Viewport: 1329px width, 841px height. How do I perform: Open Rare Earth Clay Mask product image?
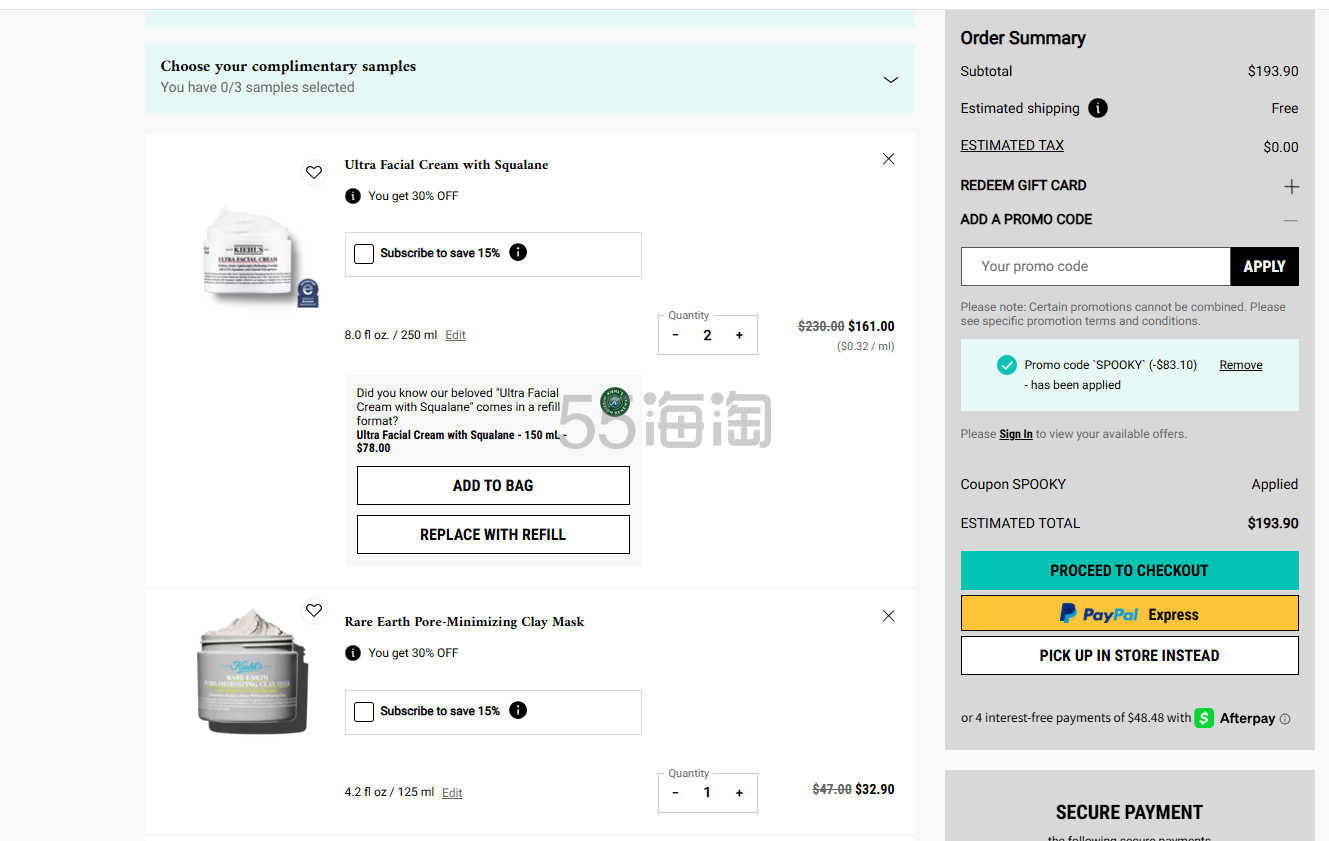pos(253,671)
